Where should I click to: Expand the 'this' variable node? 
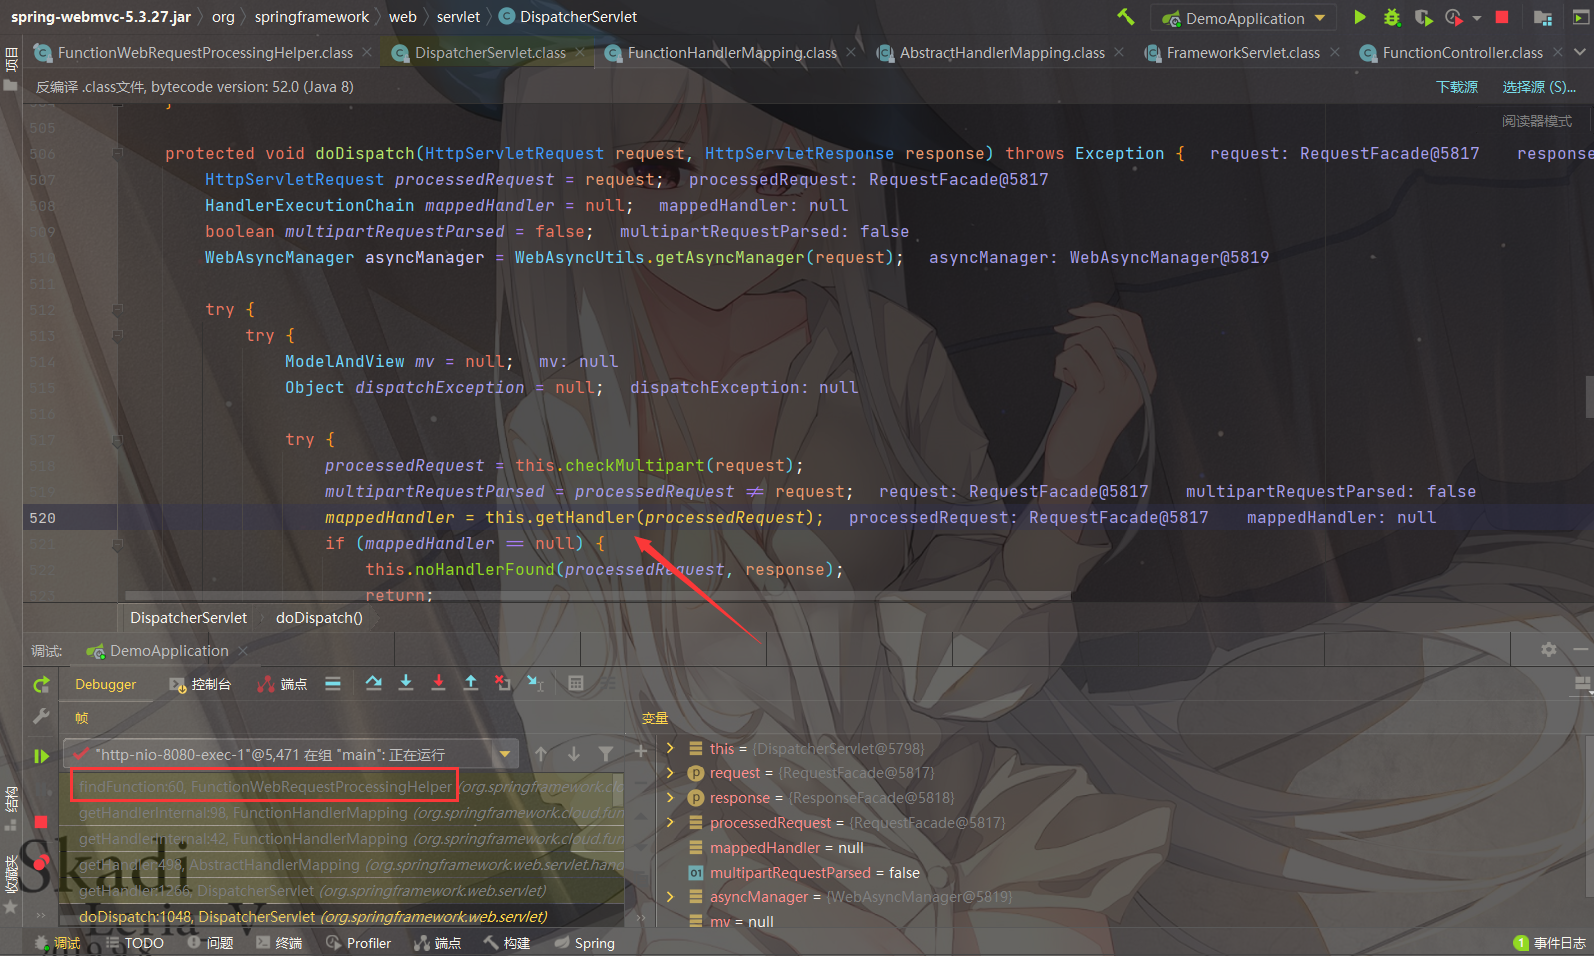tap(671, 748)
